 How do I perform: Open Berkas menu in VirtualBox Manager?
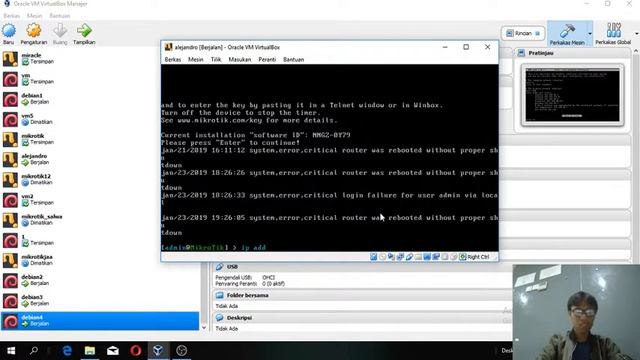(11, 16)
